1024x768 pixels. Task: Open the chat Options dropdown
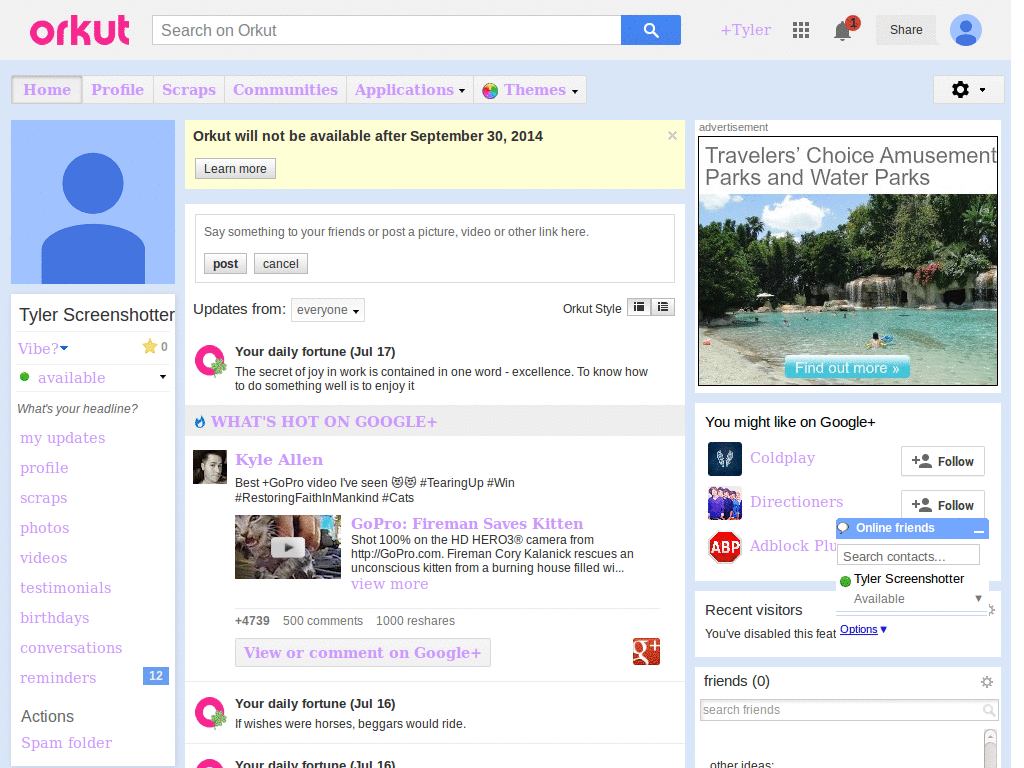tap(863, 629)
